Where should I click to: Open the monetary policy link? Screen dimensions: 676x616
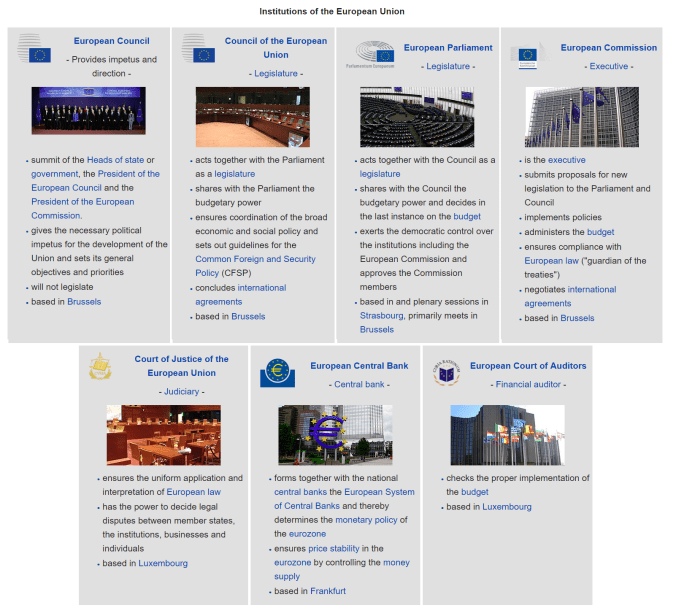tap(367, 520)
